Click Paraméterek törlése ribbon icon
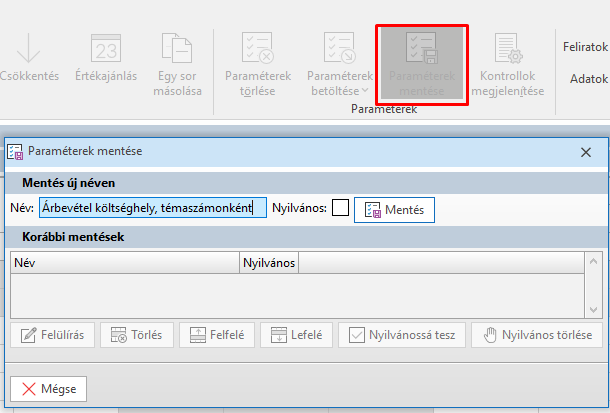The image size is (610, 413). tap(258, 47)
